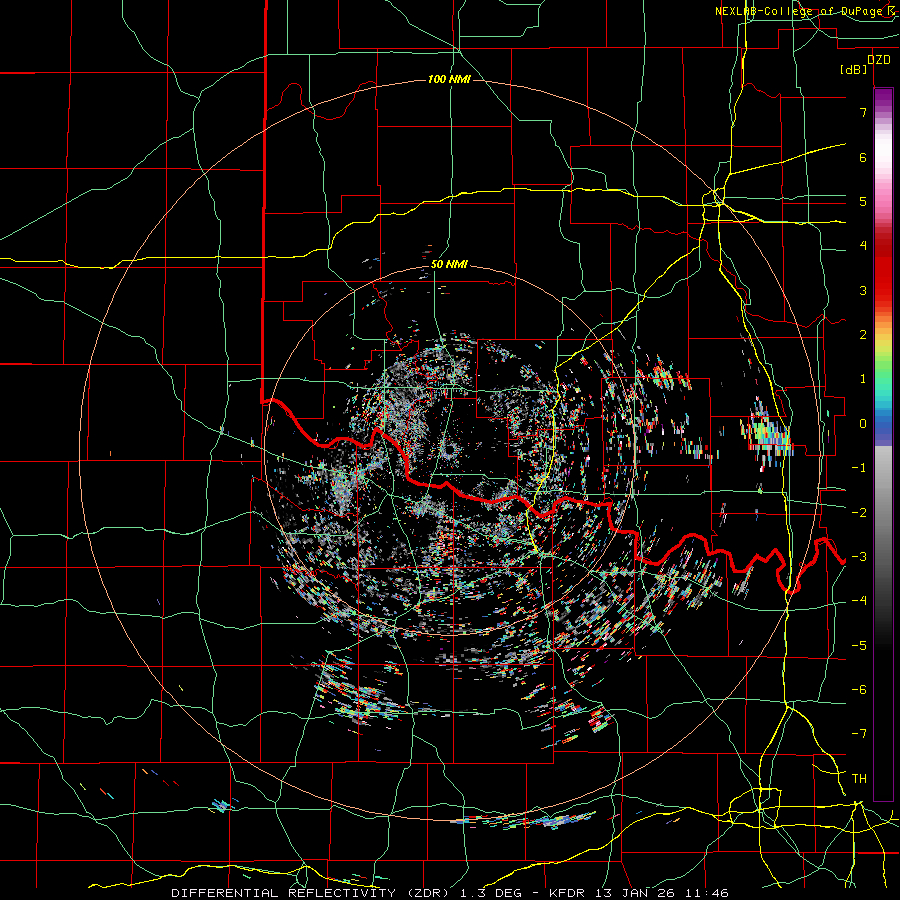This screenshot has height=900, width=900.
Task: Click the -1 value on the color scale
Action: pos(859,468)
